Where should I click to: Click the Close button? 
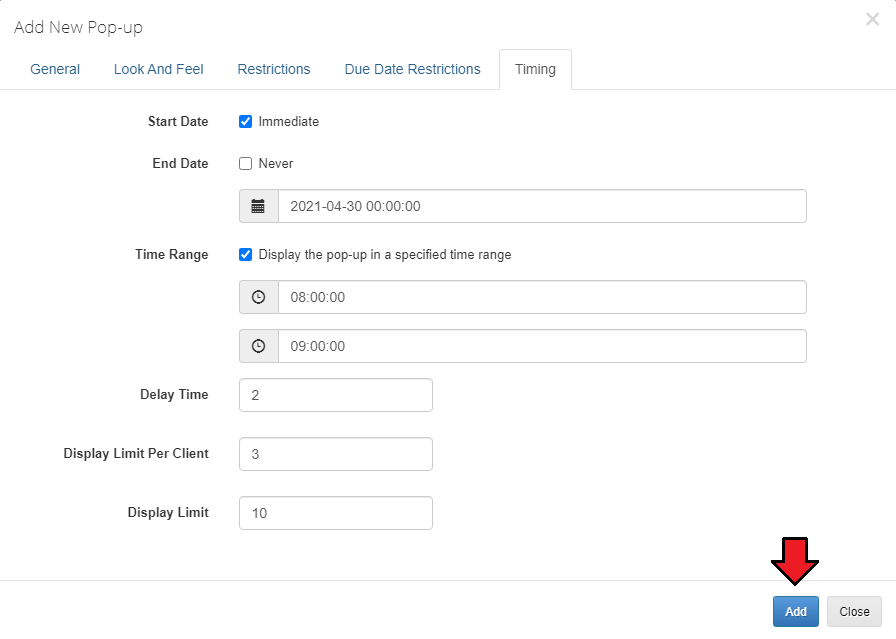[x=854, y=612]
